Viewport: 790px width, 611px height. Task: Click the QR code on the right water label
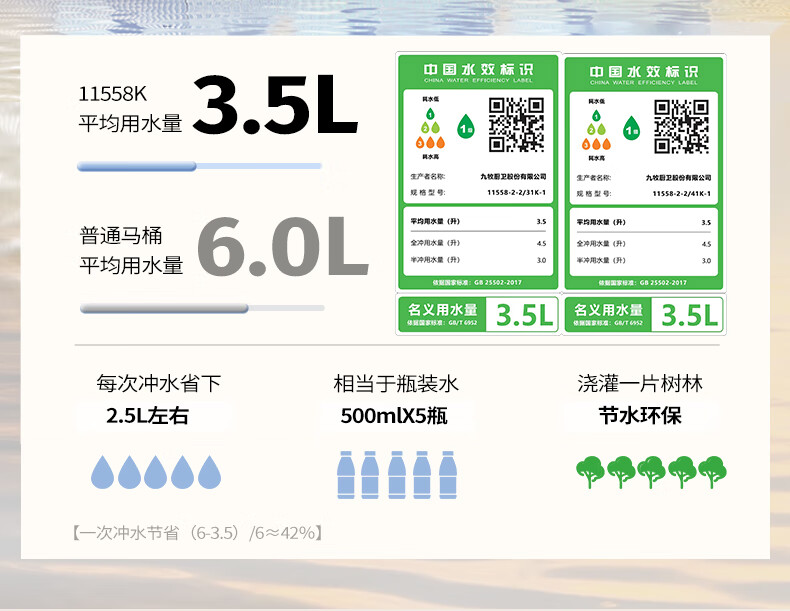tap(679, 126)
